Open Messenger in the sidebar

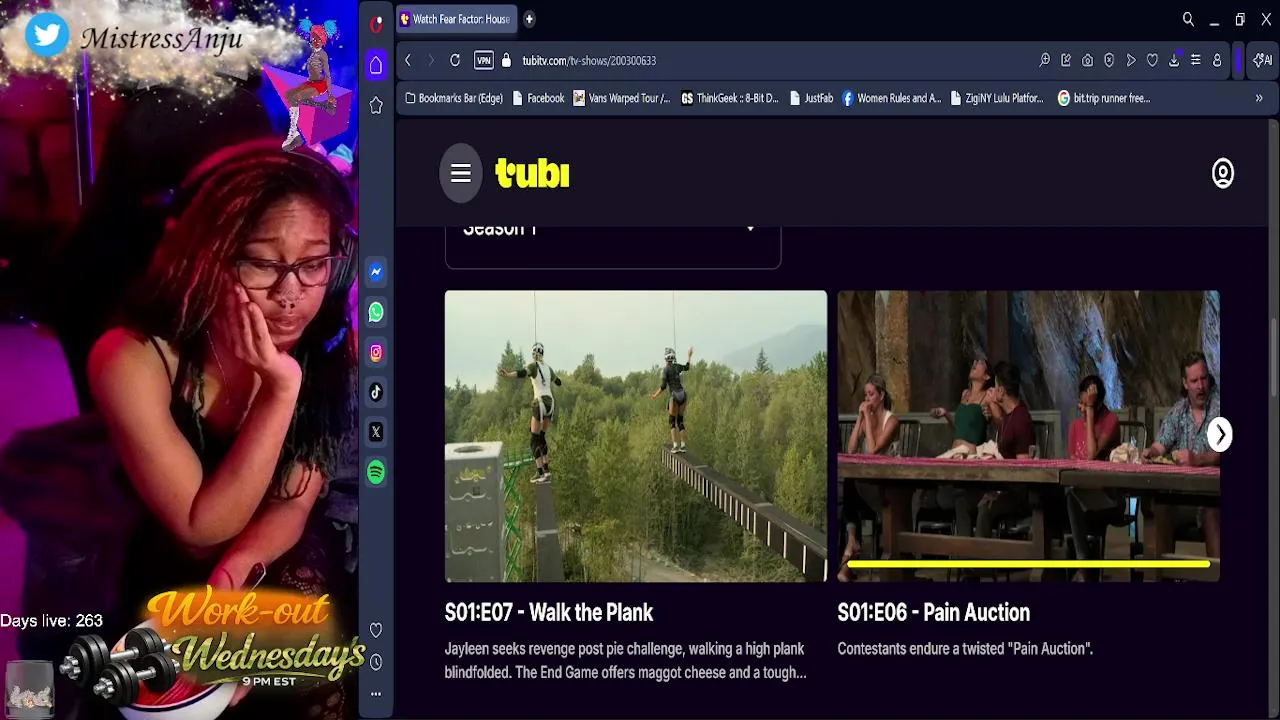pos(376,272)
